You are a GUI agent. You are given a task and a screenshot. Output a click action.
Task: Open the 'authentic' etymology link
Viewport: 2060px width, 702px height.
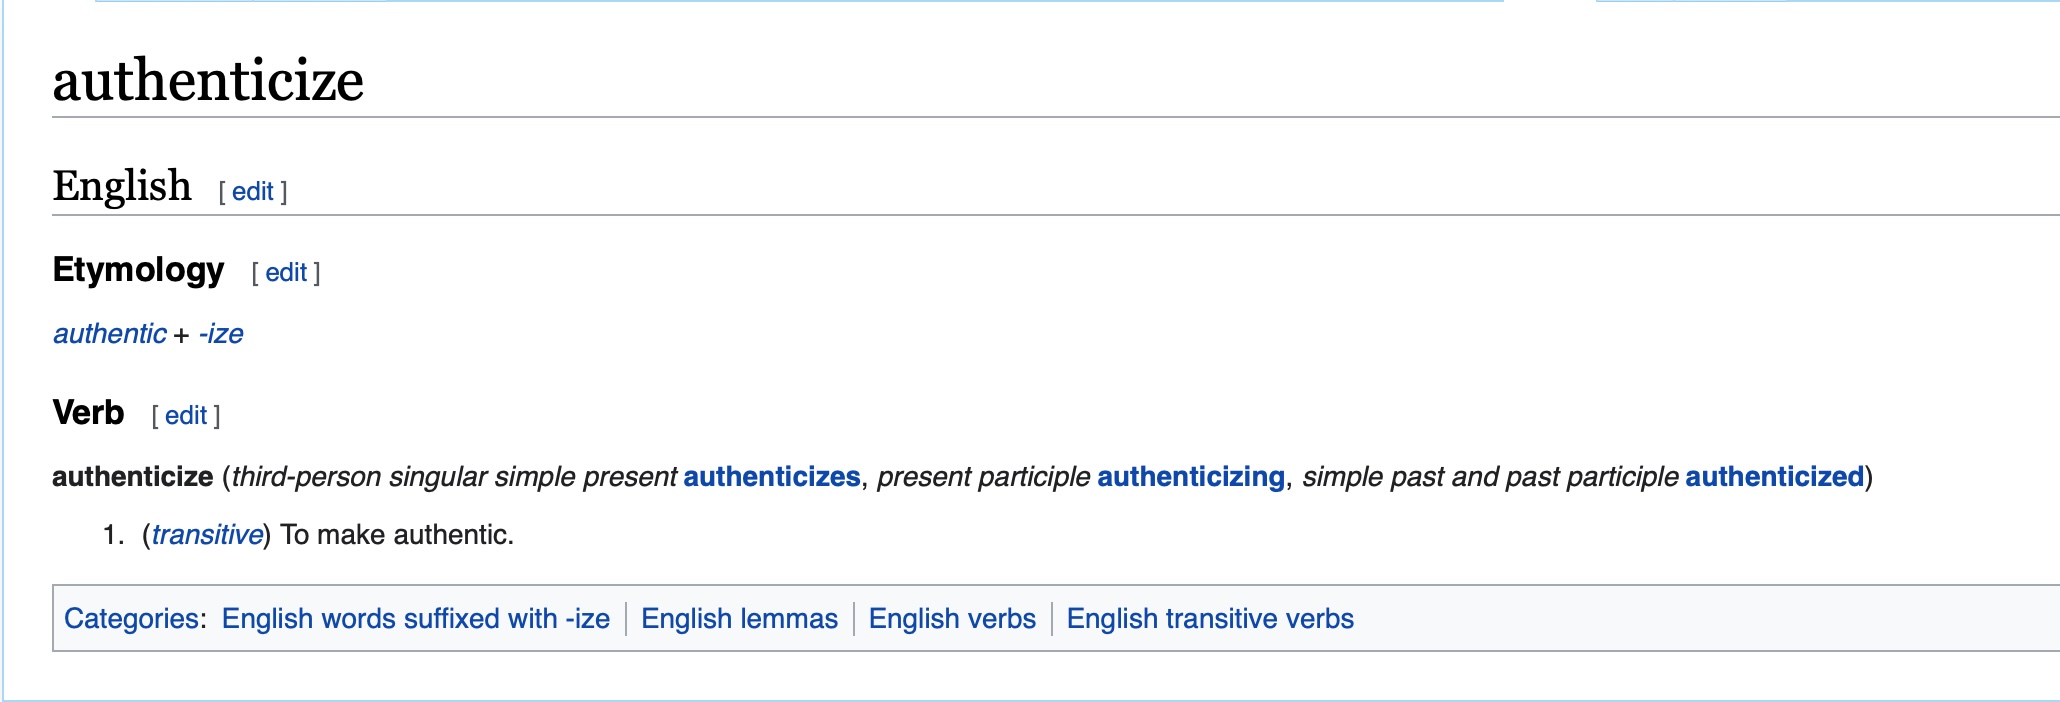point(110,334)
